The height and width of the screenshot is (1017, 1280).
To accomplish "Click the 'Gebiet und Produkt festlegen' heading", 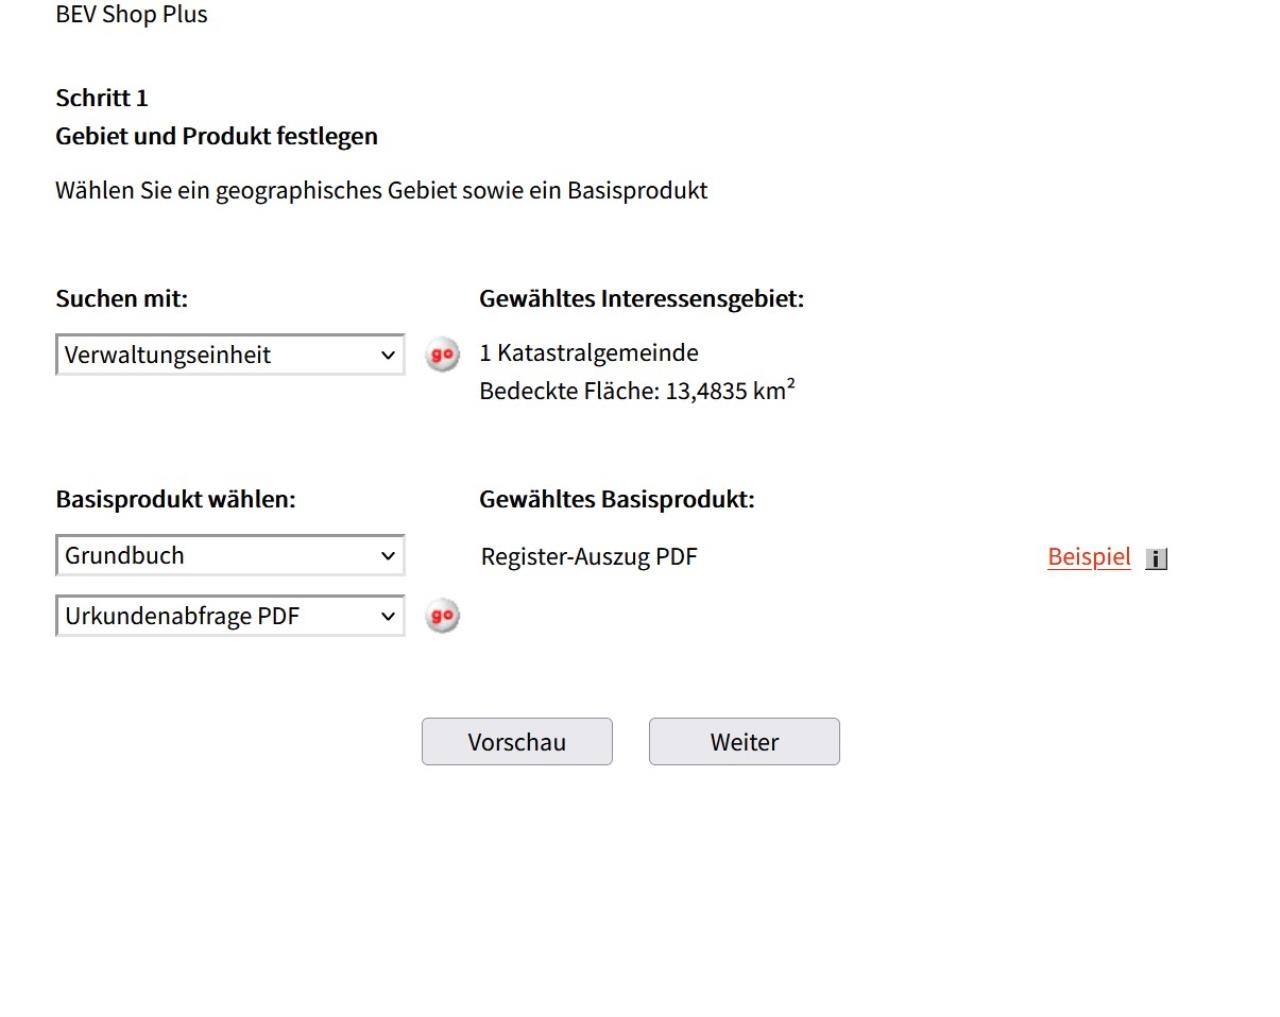I will click(217, 136).
